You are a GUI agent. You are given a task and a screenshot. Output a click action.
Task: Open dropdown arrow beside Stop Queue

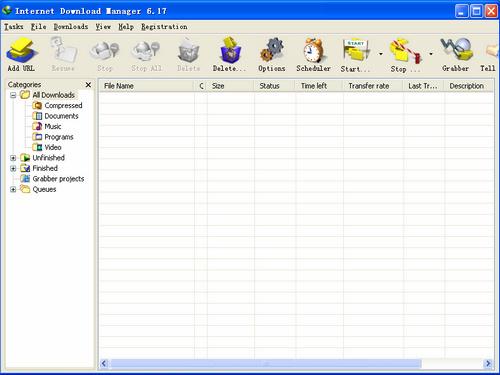pyautogui.click(x=431, y=53)
